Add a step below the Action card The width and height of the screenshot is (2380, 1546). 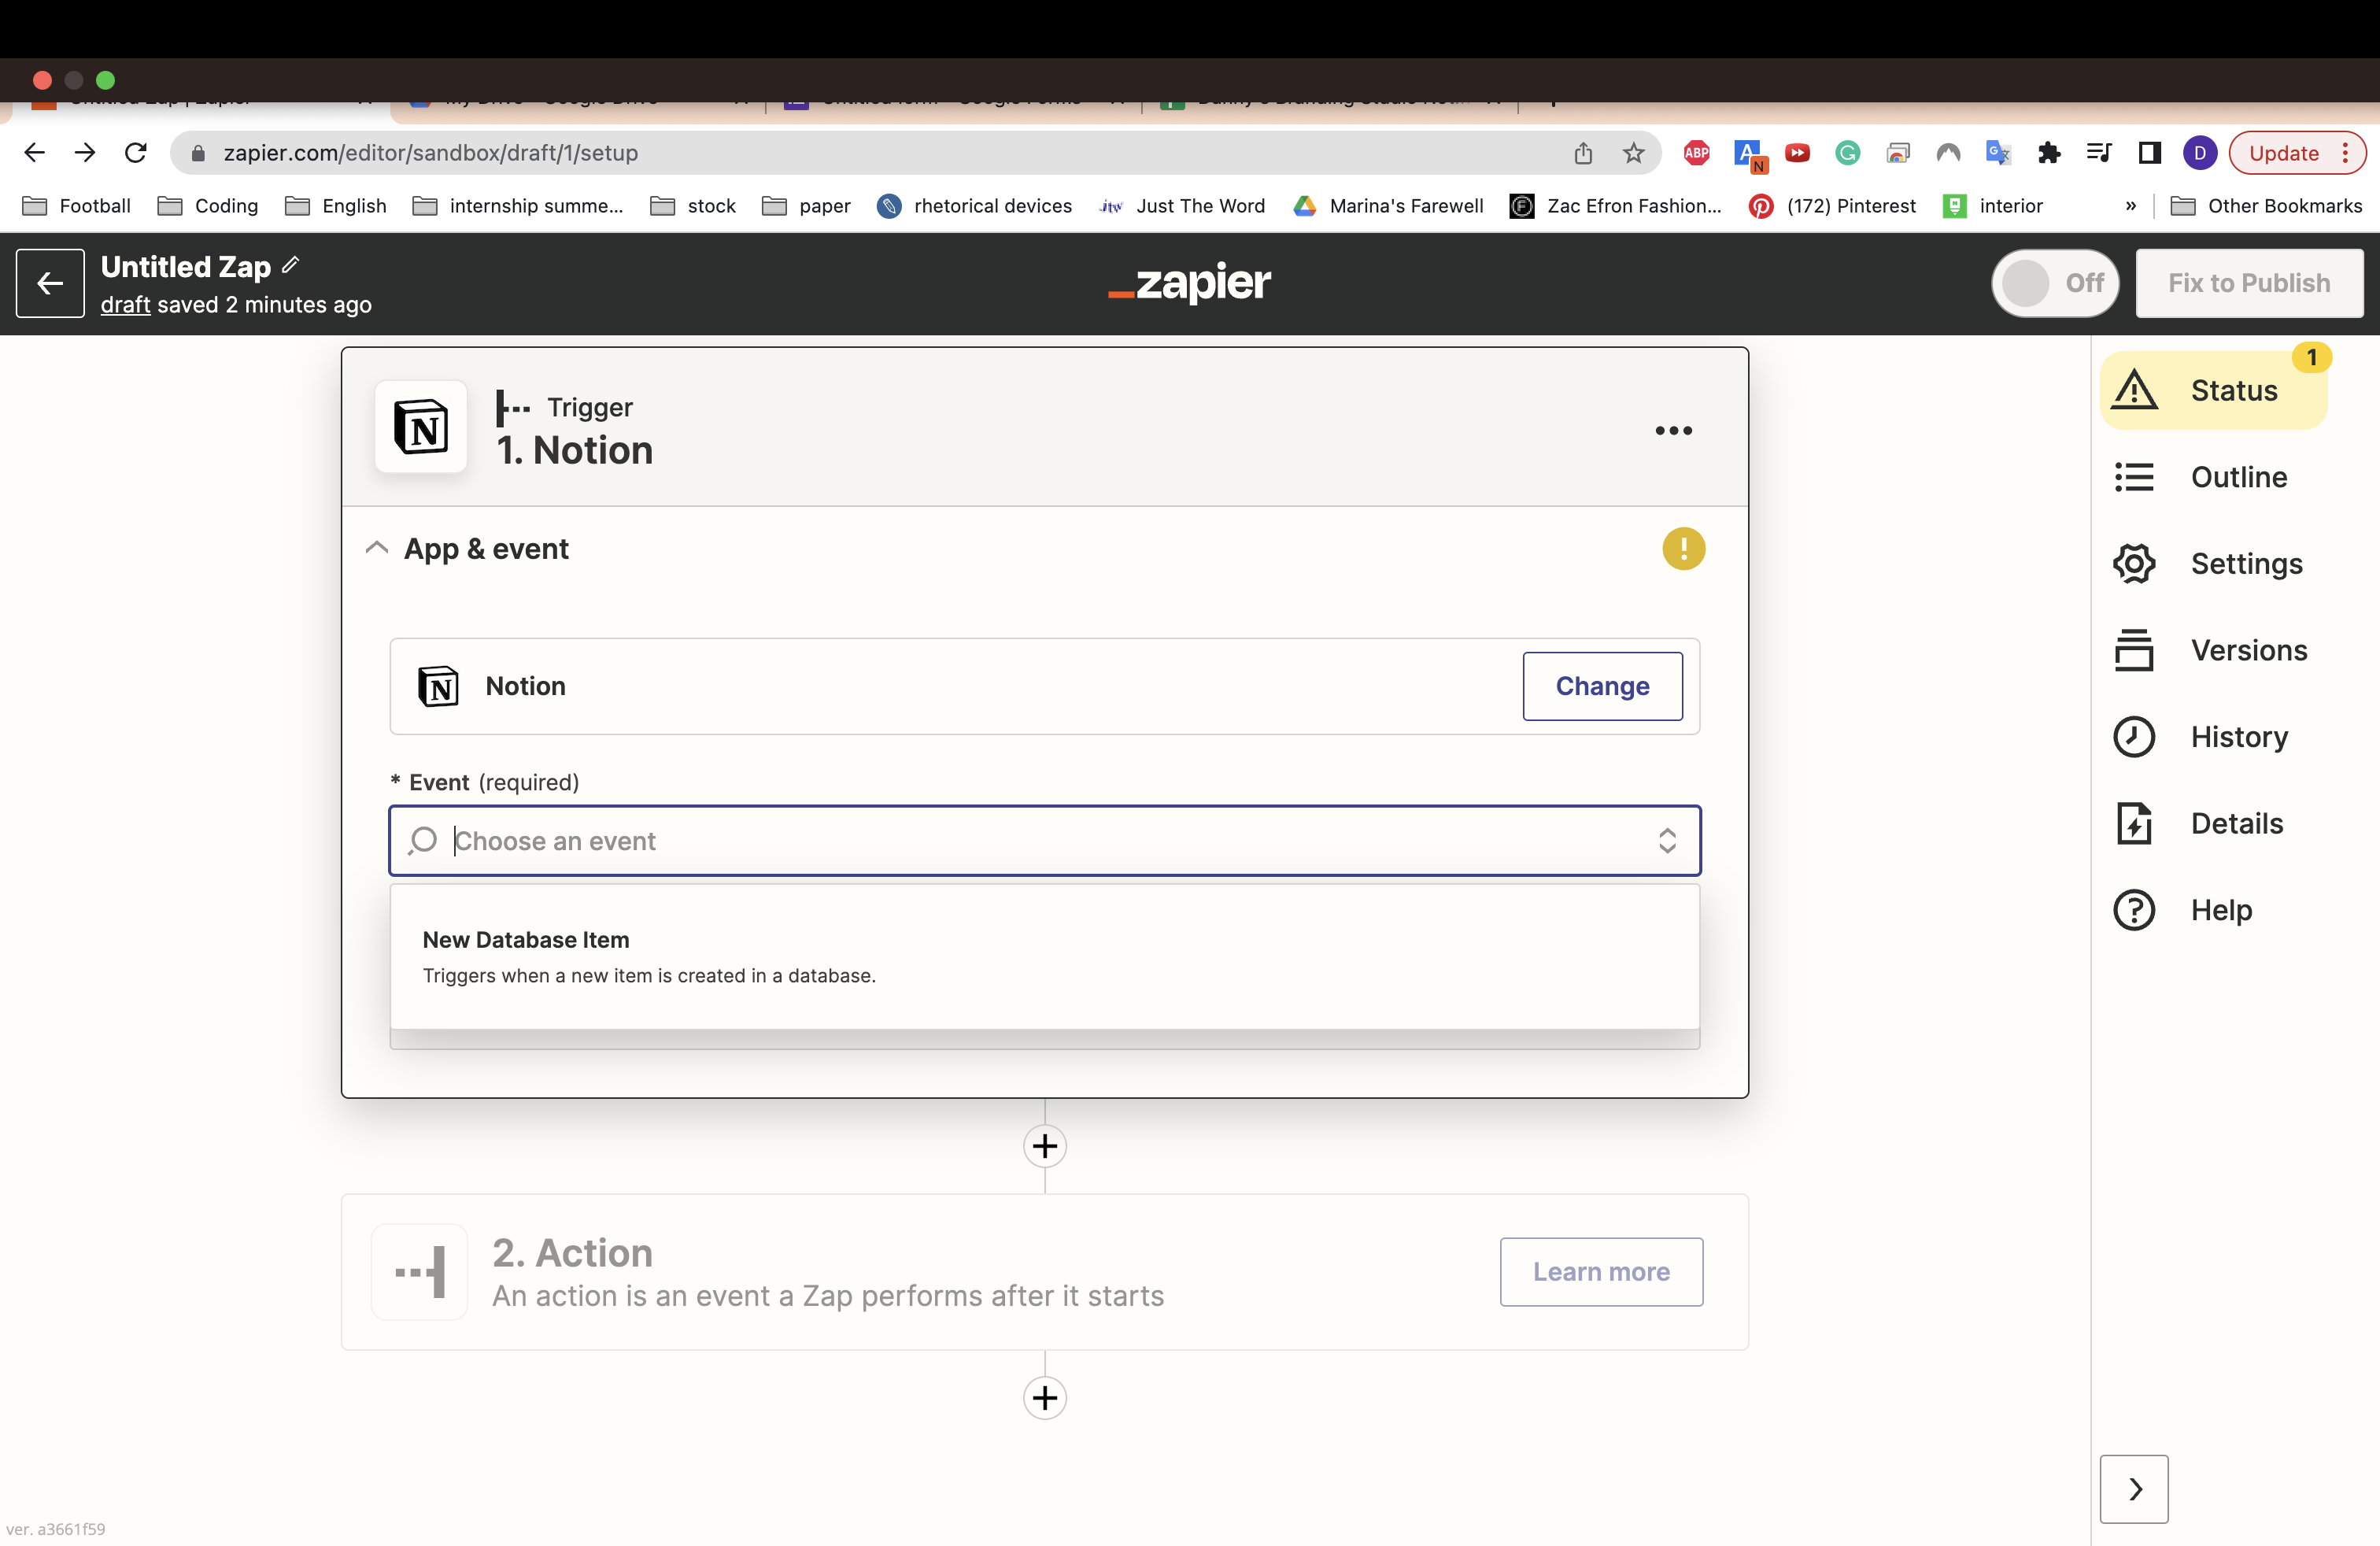(x=1045, y=1398)
